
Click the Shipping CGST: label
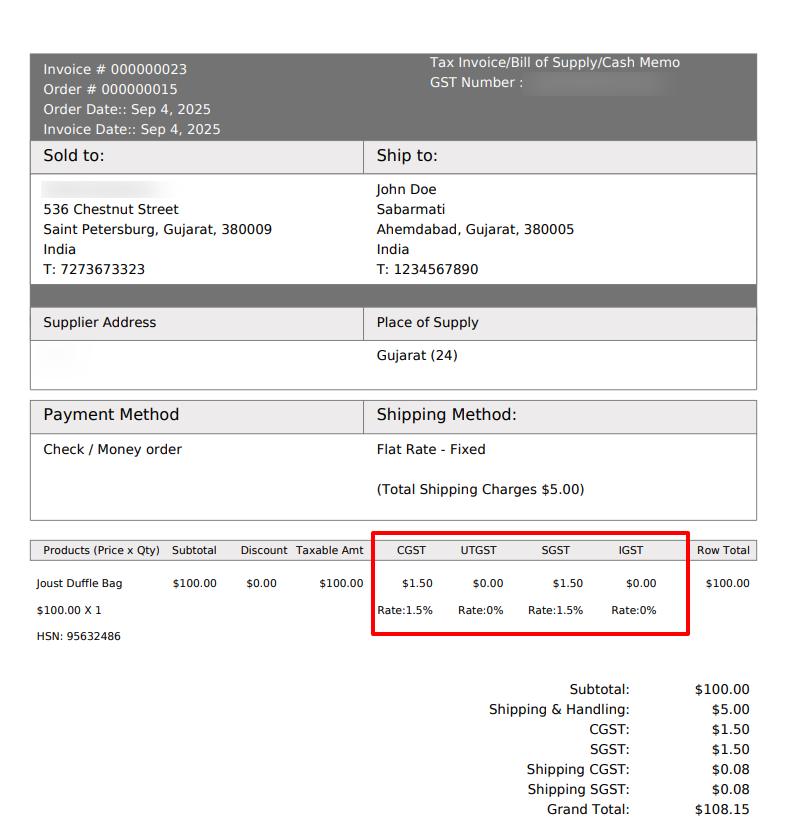tap(578, 769)
